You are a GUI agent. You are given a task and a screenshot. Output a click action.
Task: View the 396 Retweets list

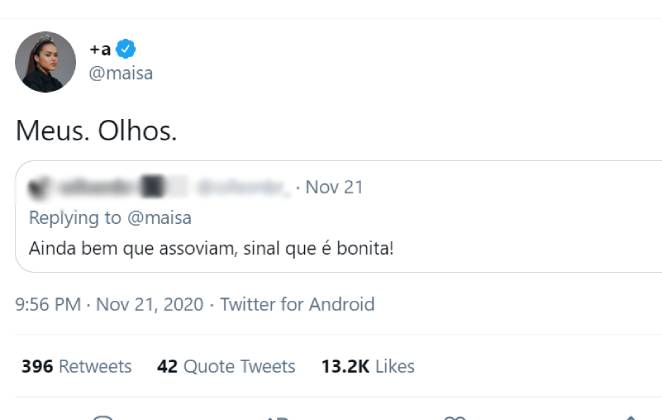[76, 366]
